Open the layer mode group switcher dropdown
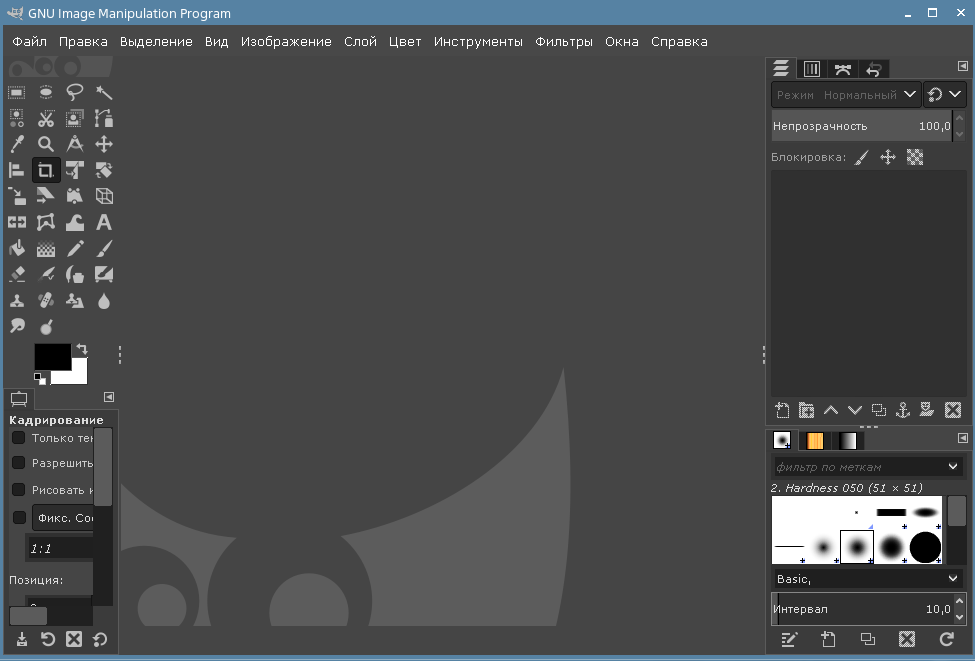This screenshot has height=661, width=975. click(x=945, y=95)
